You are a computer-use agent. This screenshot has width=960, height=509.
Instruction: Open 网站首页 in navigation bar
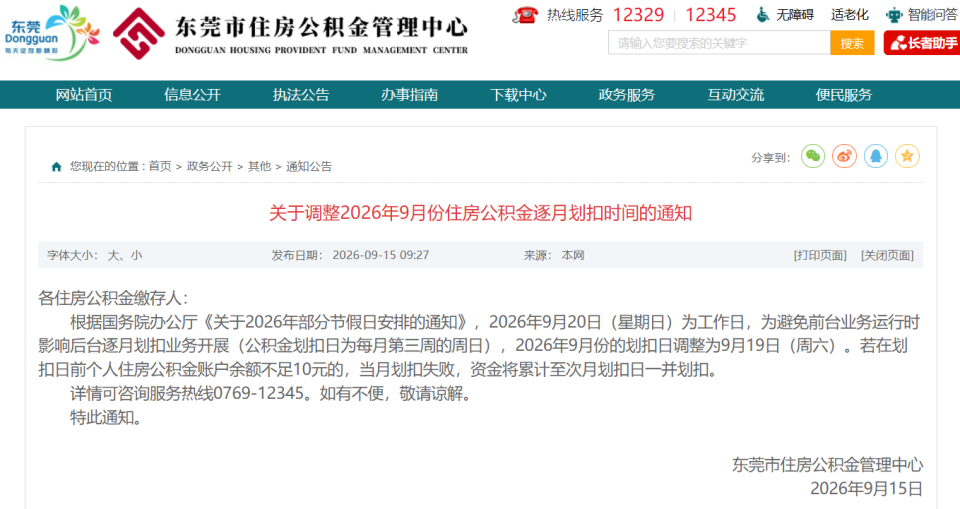84,95
